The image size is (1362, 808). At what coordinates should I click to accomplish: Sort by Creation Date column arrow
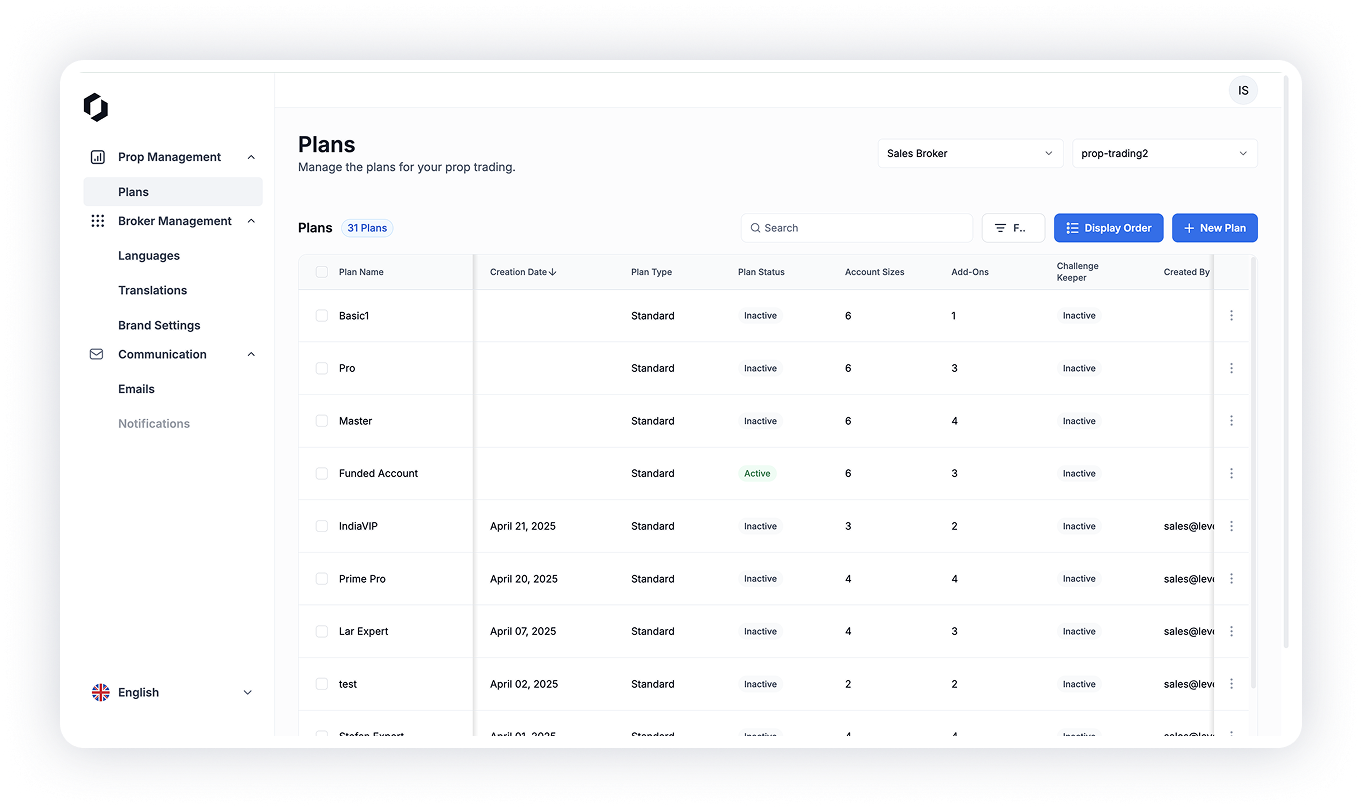point(553,272)
